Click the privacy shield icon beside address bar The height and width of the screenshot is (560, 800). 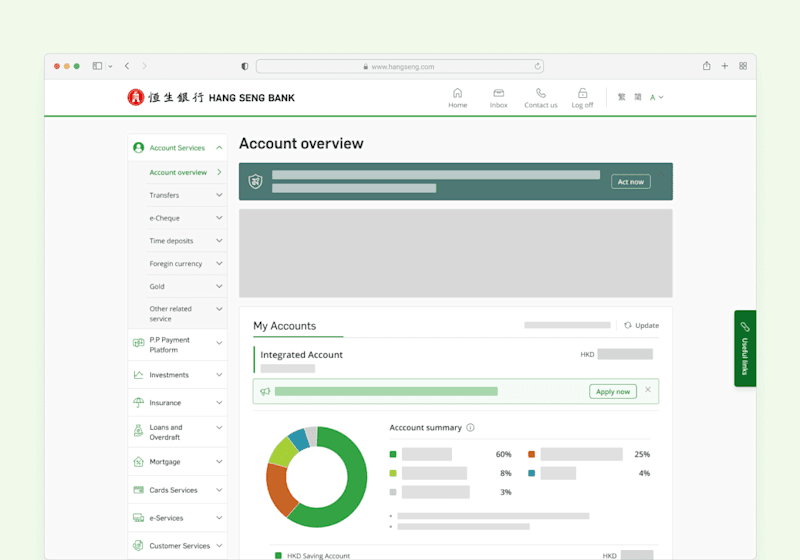[245, 66]
